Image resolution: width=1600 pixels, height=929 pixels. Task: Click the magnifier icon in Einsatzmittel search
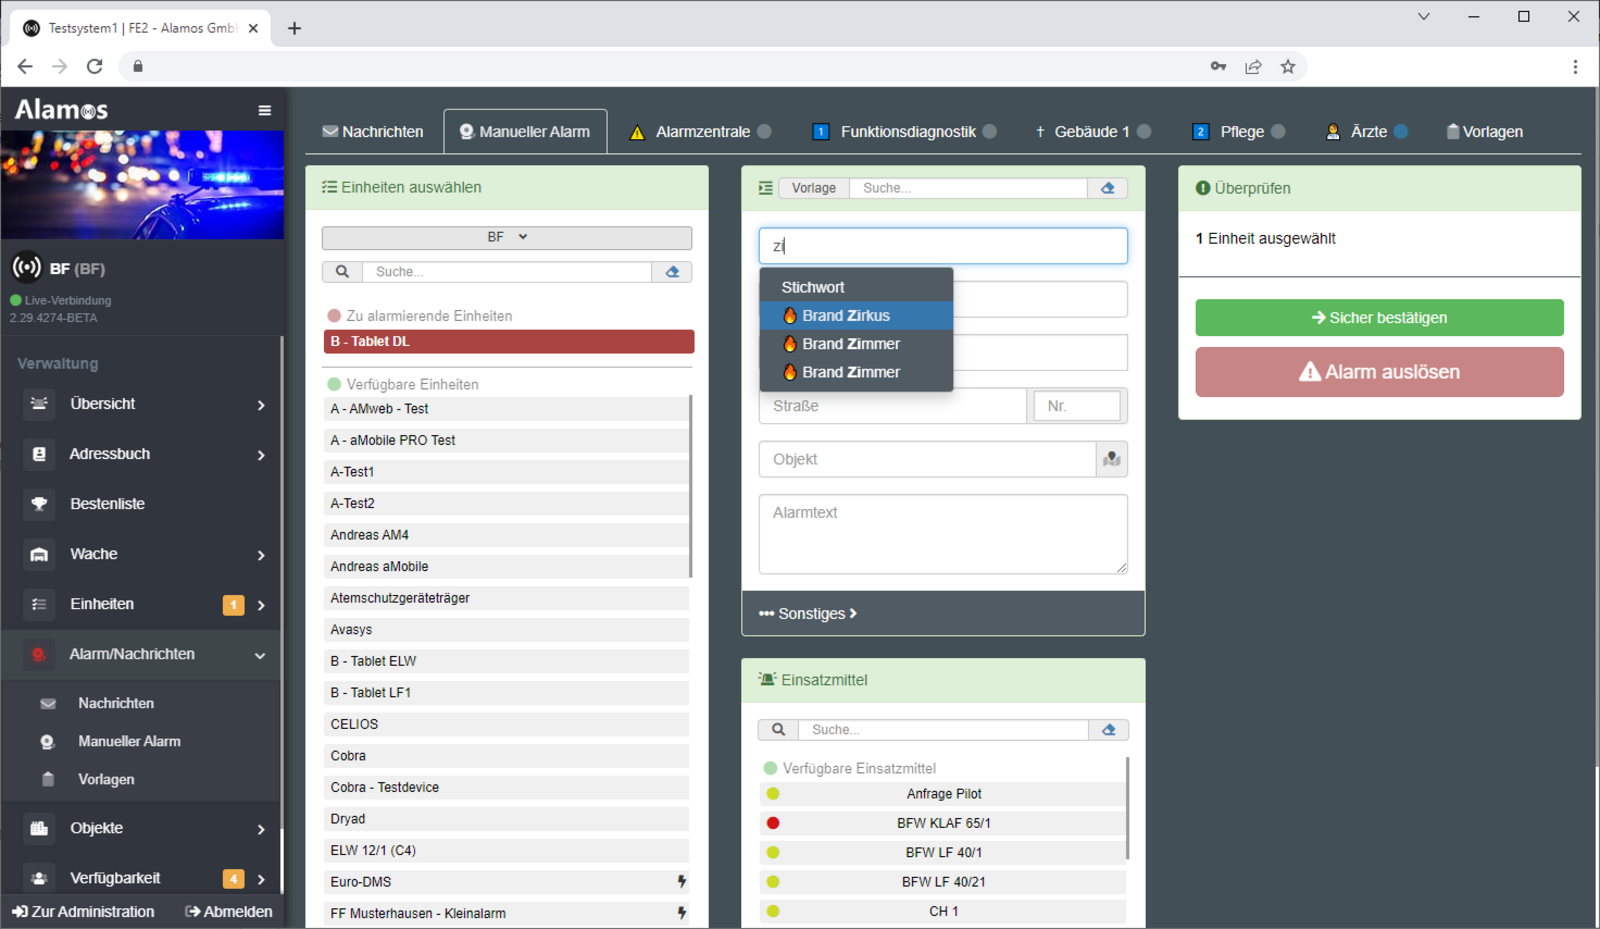(778, 730)
